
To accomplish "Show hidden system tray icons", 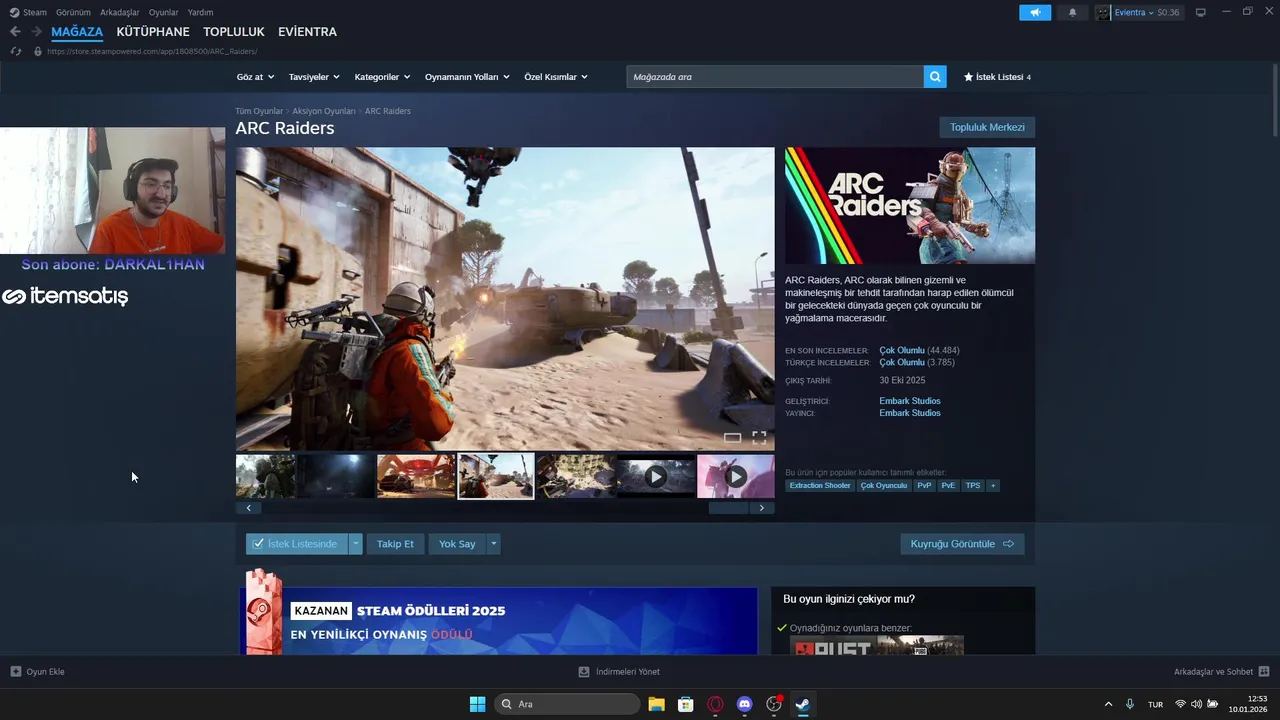I will coord(1108,704).
